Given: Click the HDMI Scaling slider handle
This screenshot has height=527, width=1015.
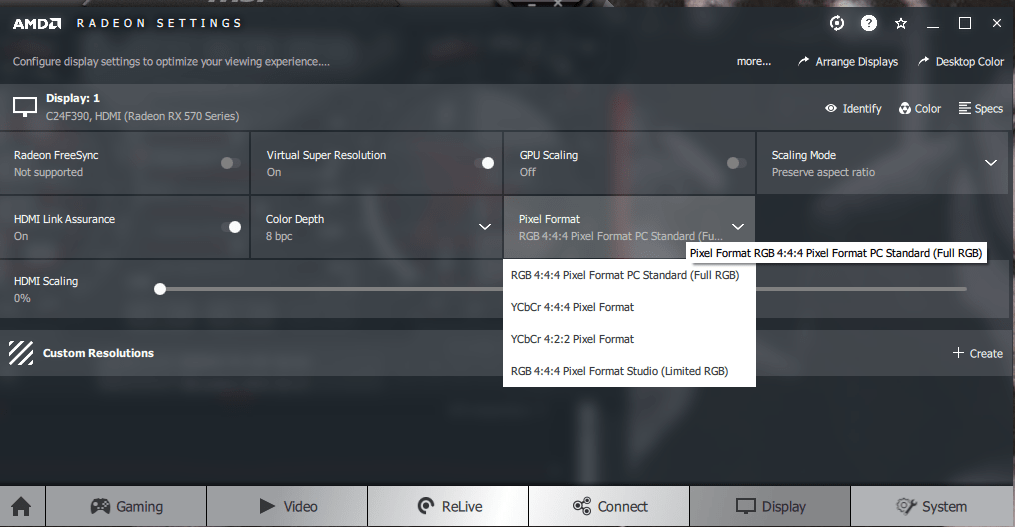Looking at the screenshot, I should tap(160, 289).
